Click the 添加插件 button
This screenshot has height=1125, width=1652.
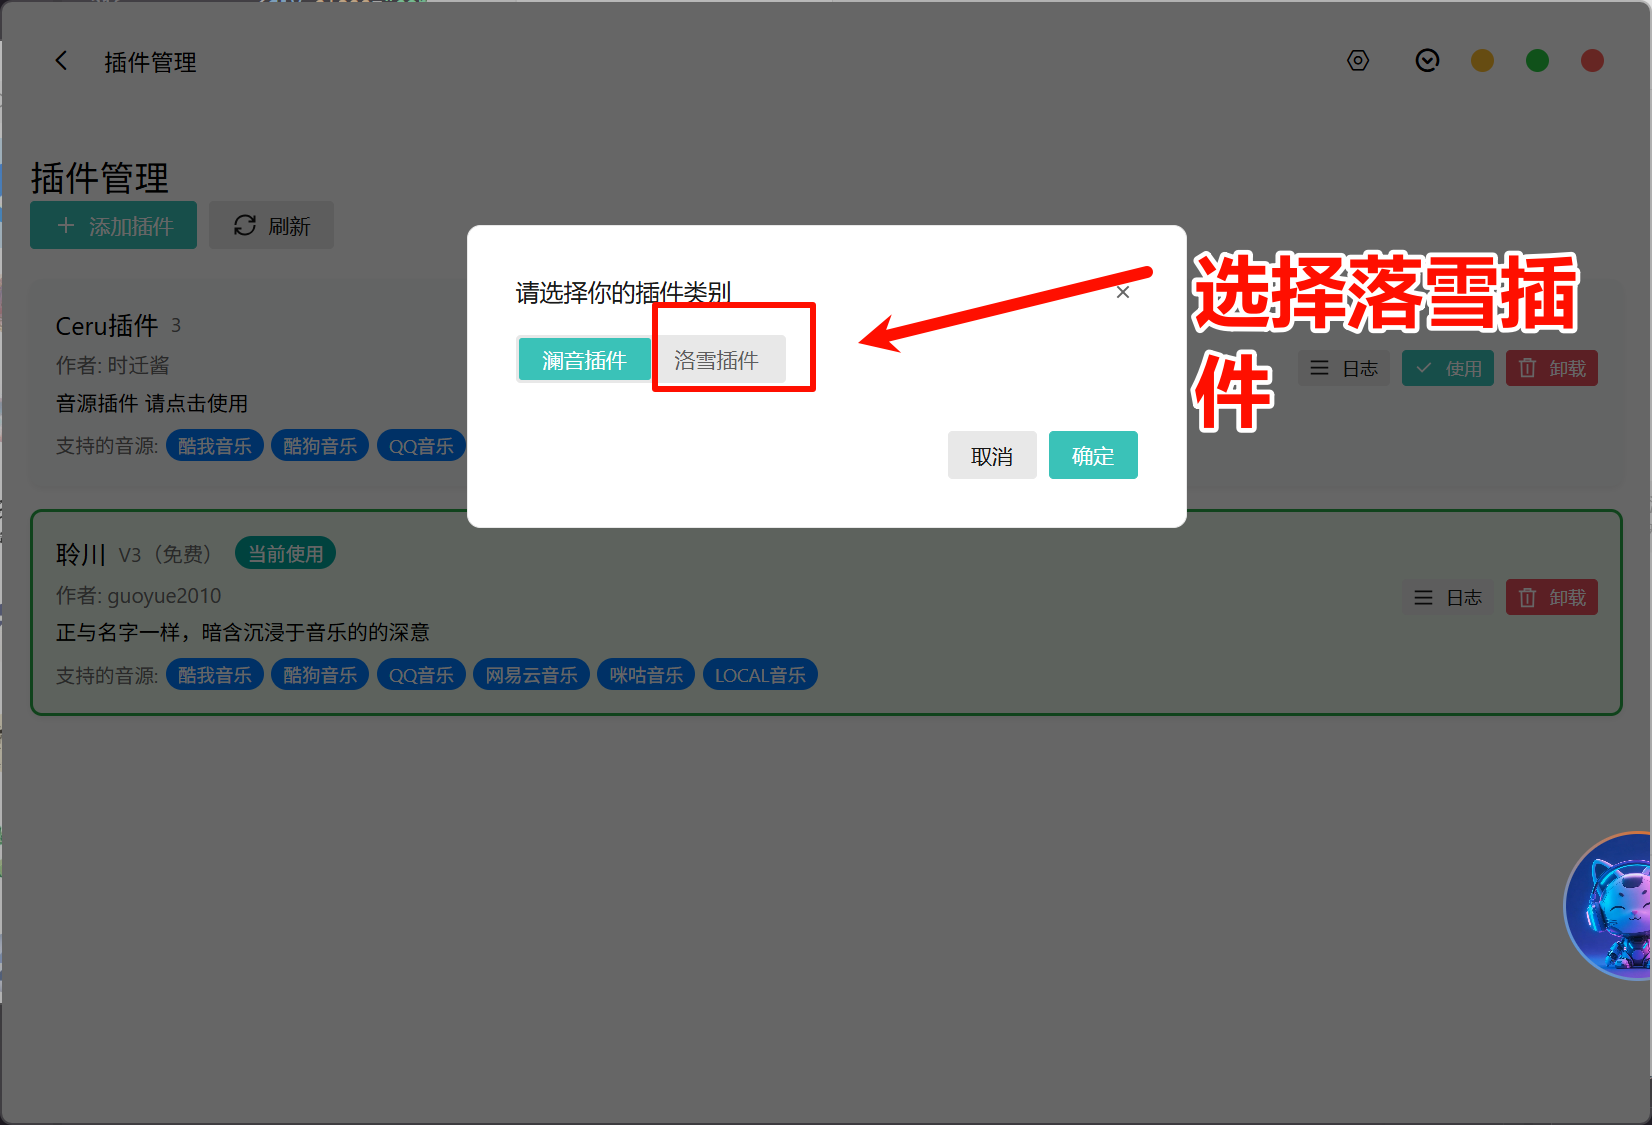click(x=114, y=226)
